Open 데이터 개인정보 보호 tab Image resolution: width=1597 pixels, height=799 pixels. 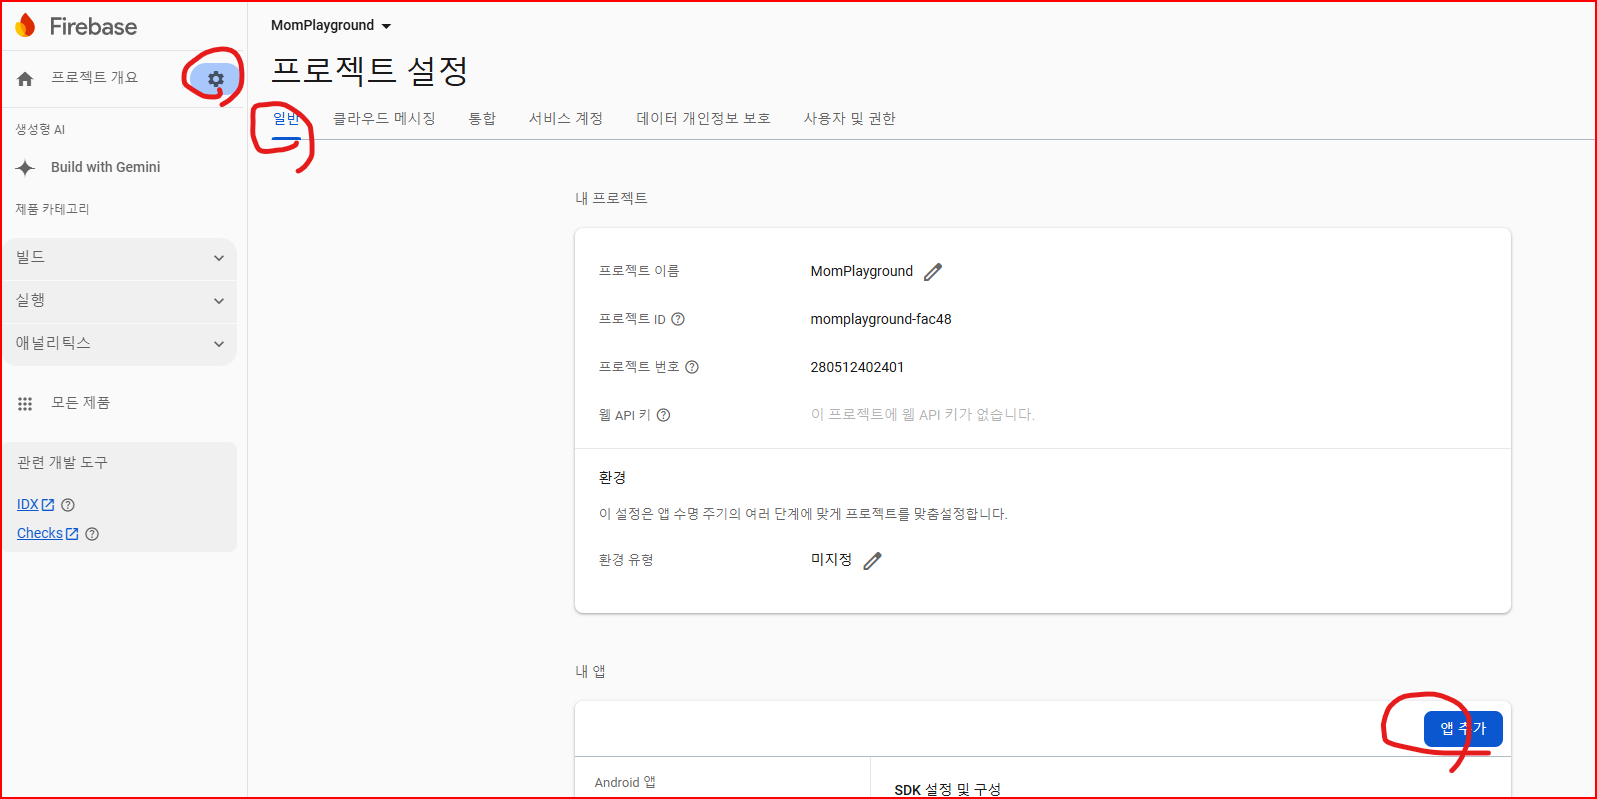click(x=704, y=119)
